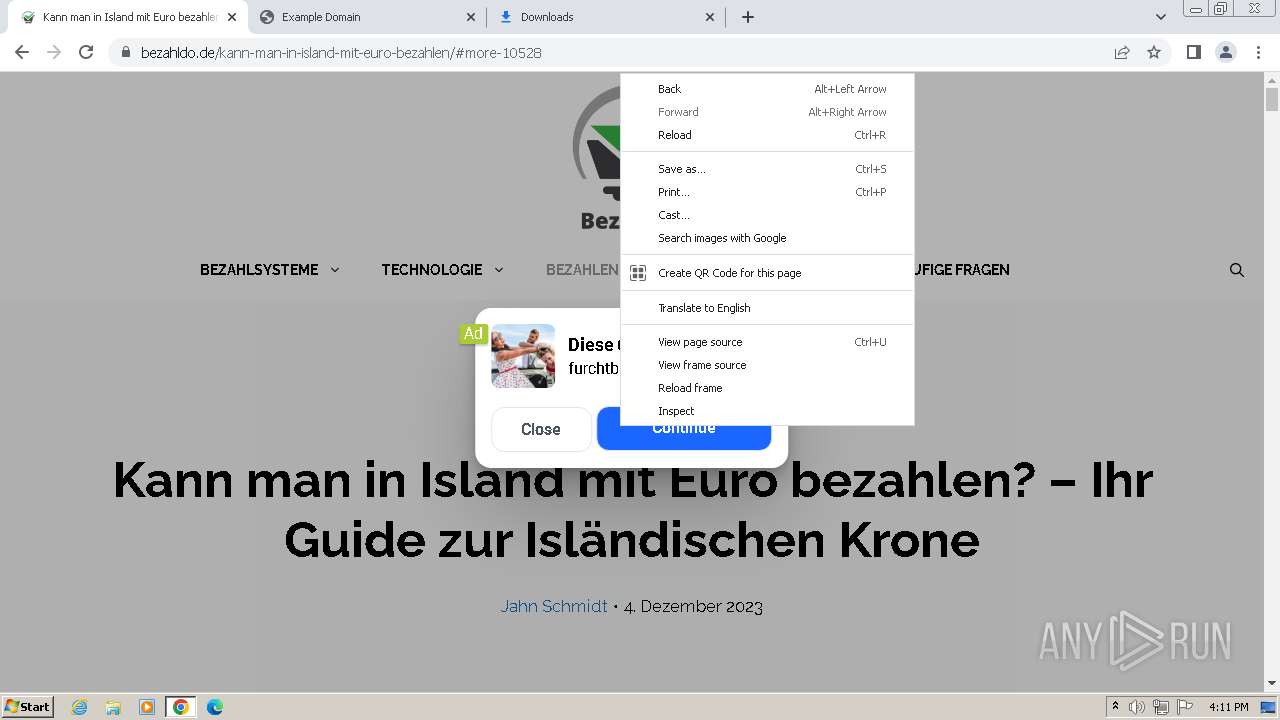The image size is (1280, 720).
Task: Choose Reload in the context menu
Action: tap(767, 135)
